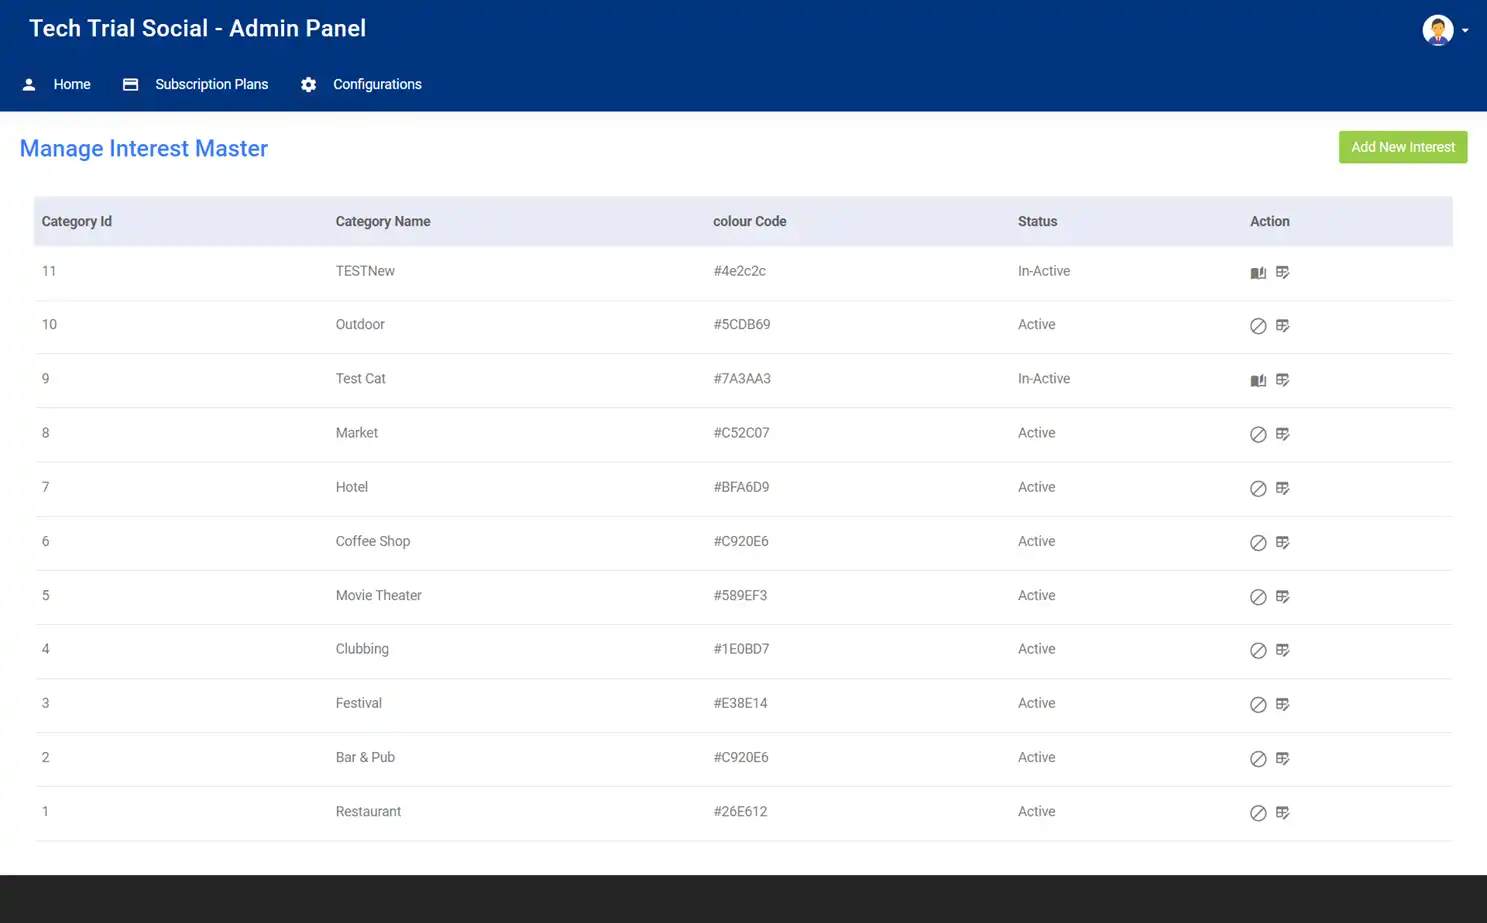Click the Configurations gear icon
This screenshot has width=1487, height=923.
[308, 84]
